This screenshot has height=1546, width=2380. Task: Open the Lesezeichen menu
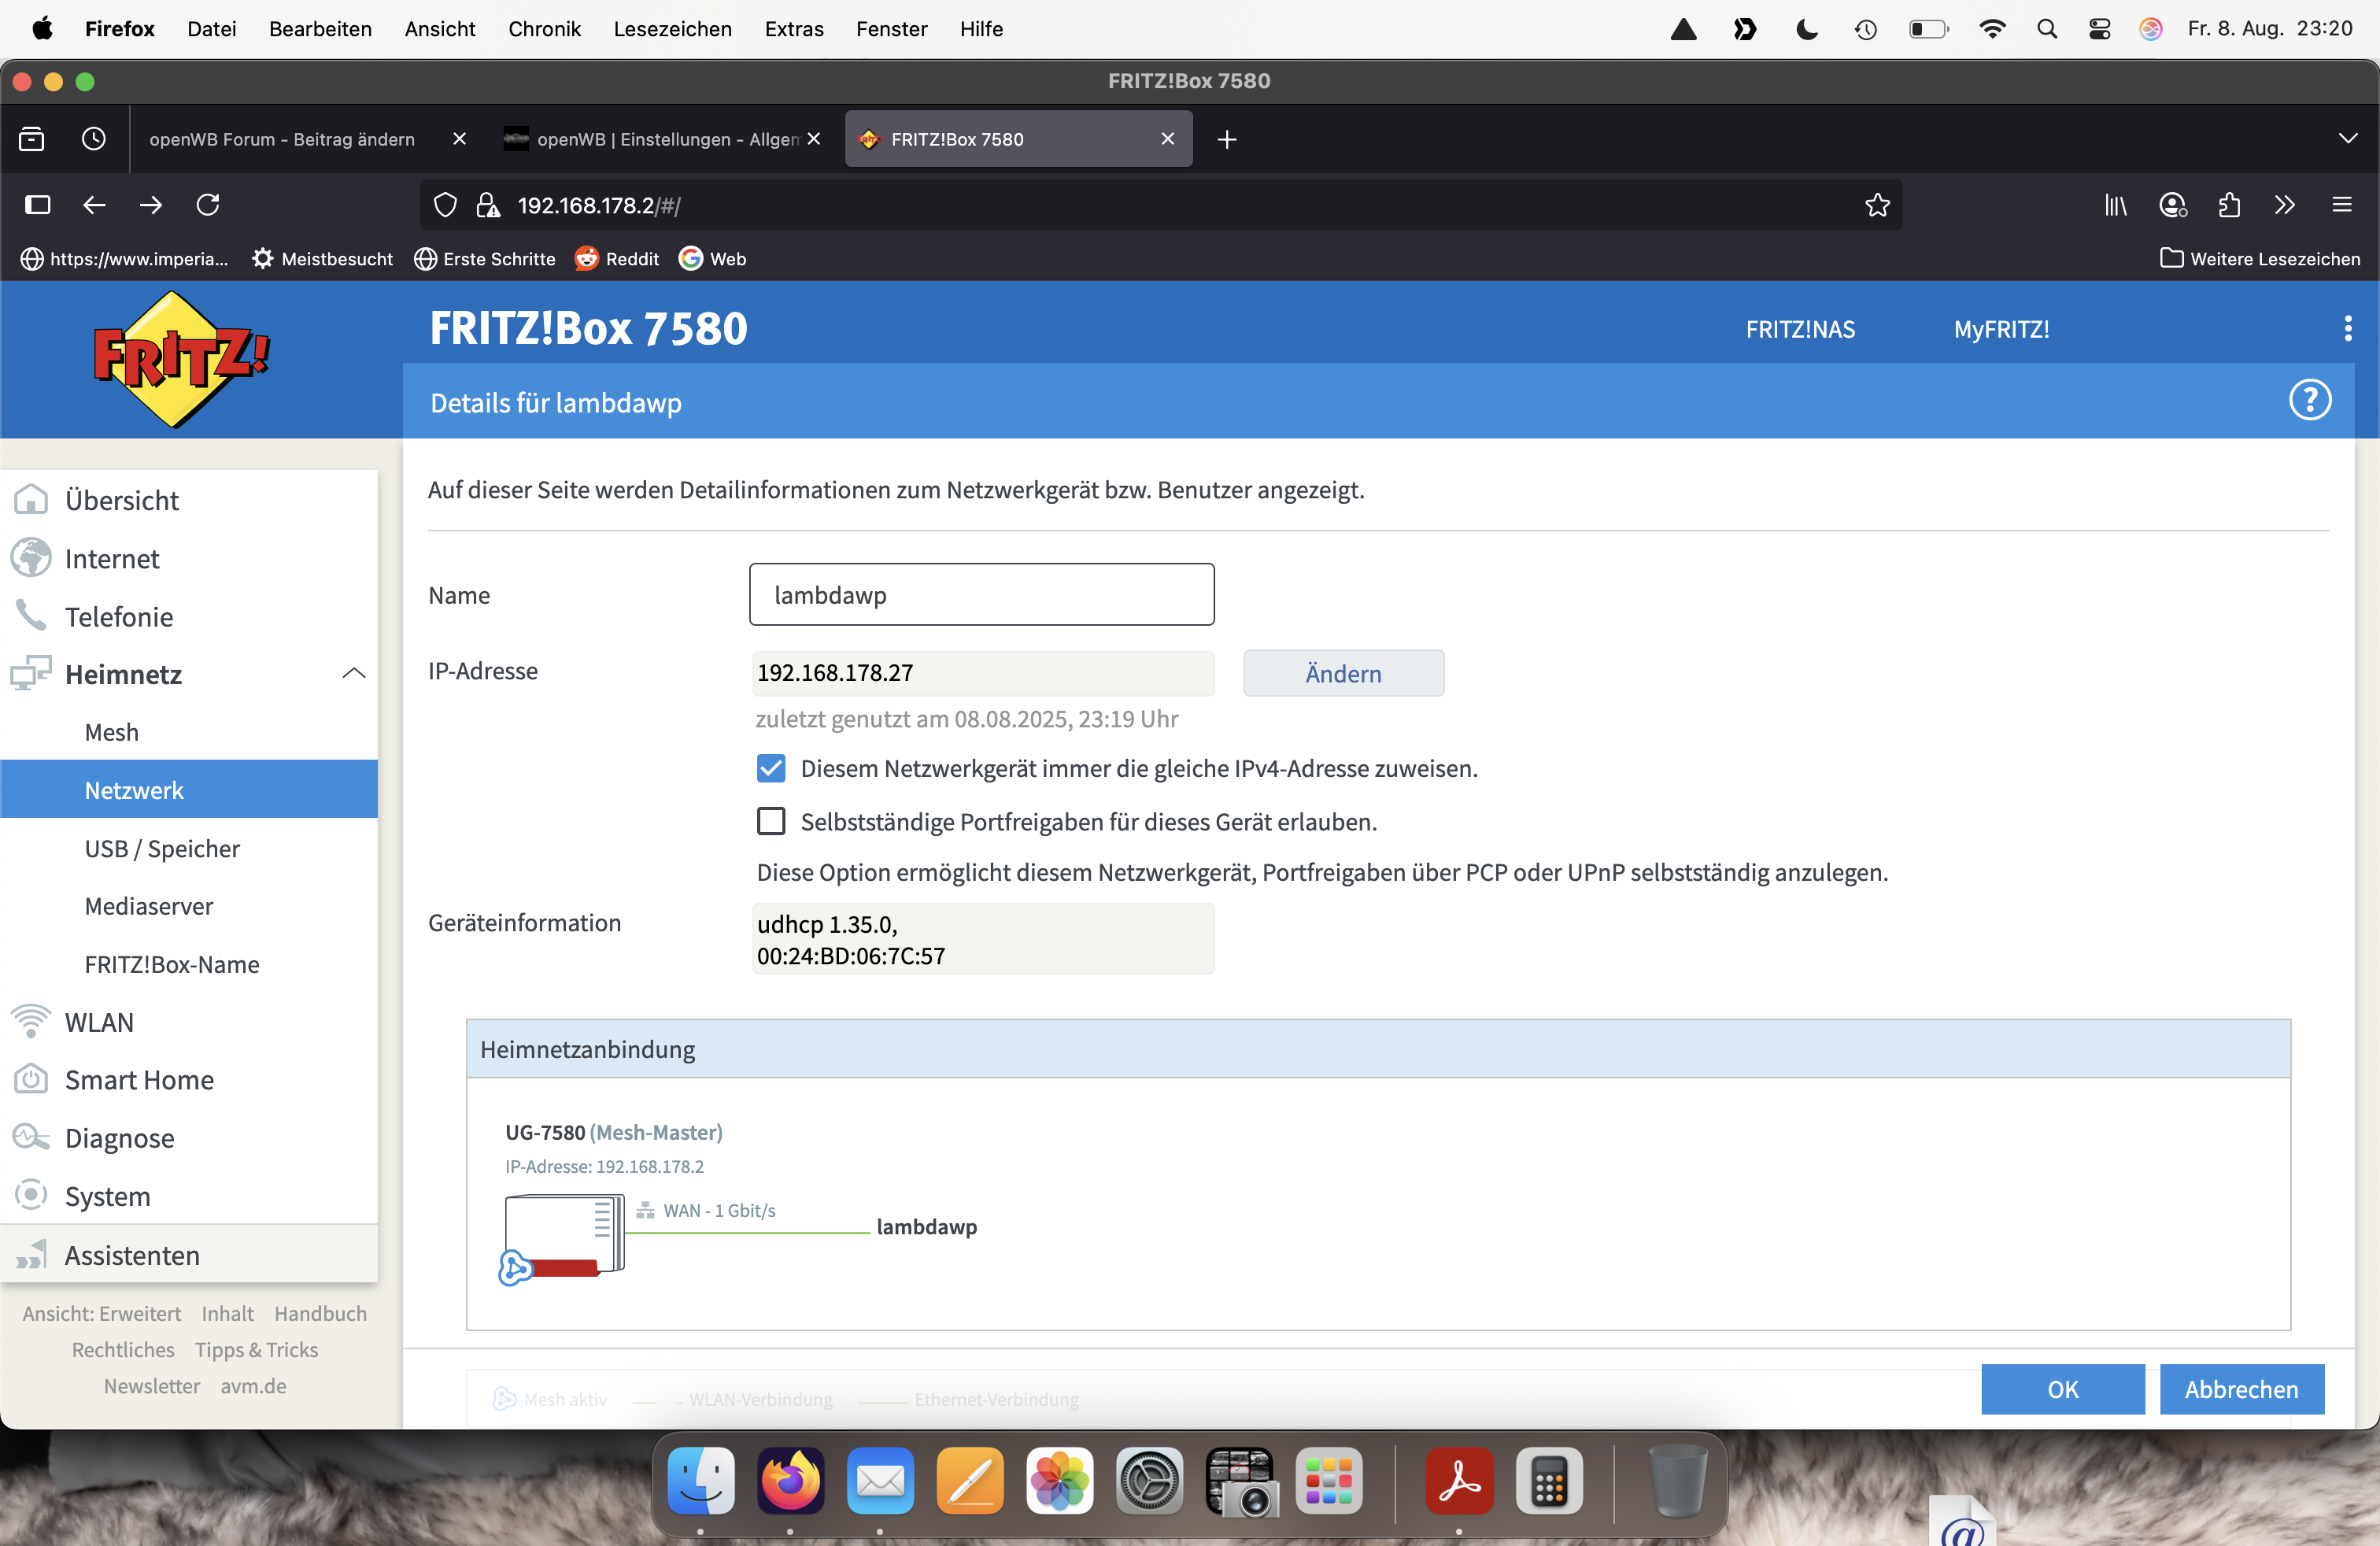pos(672,29)
